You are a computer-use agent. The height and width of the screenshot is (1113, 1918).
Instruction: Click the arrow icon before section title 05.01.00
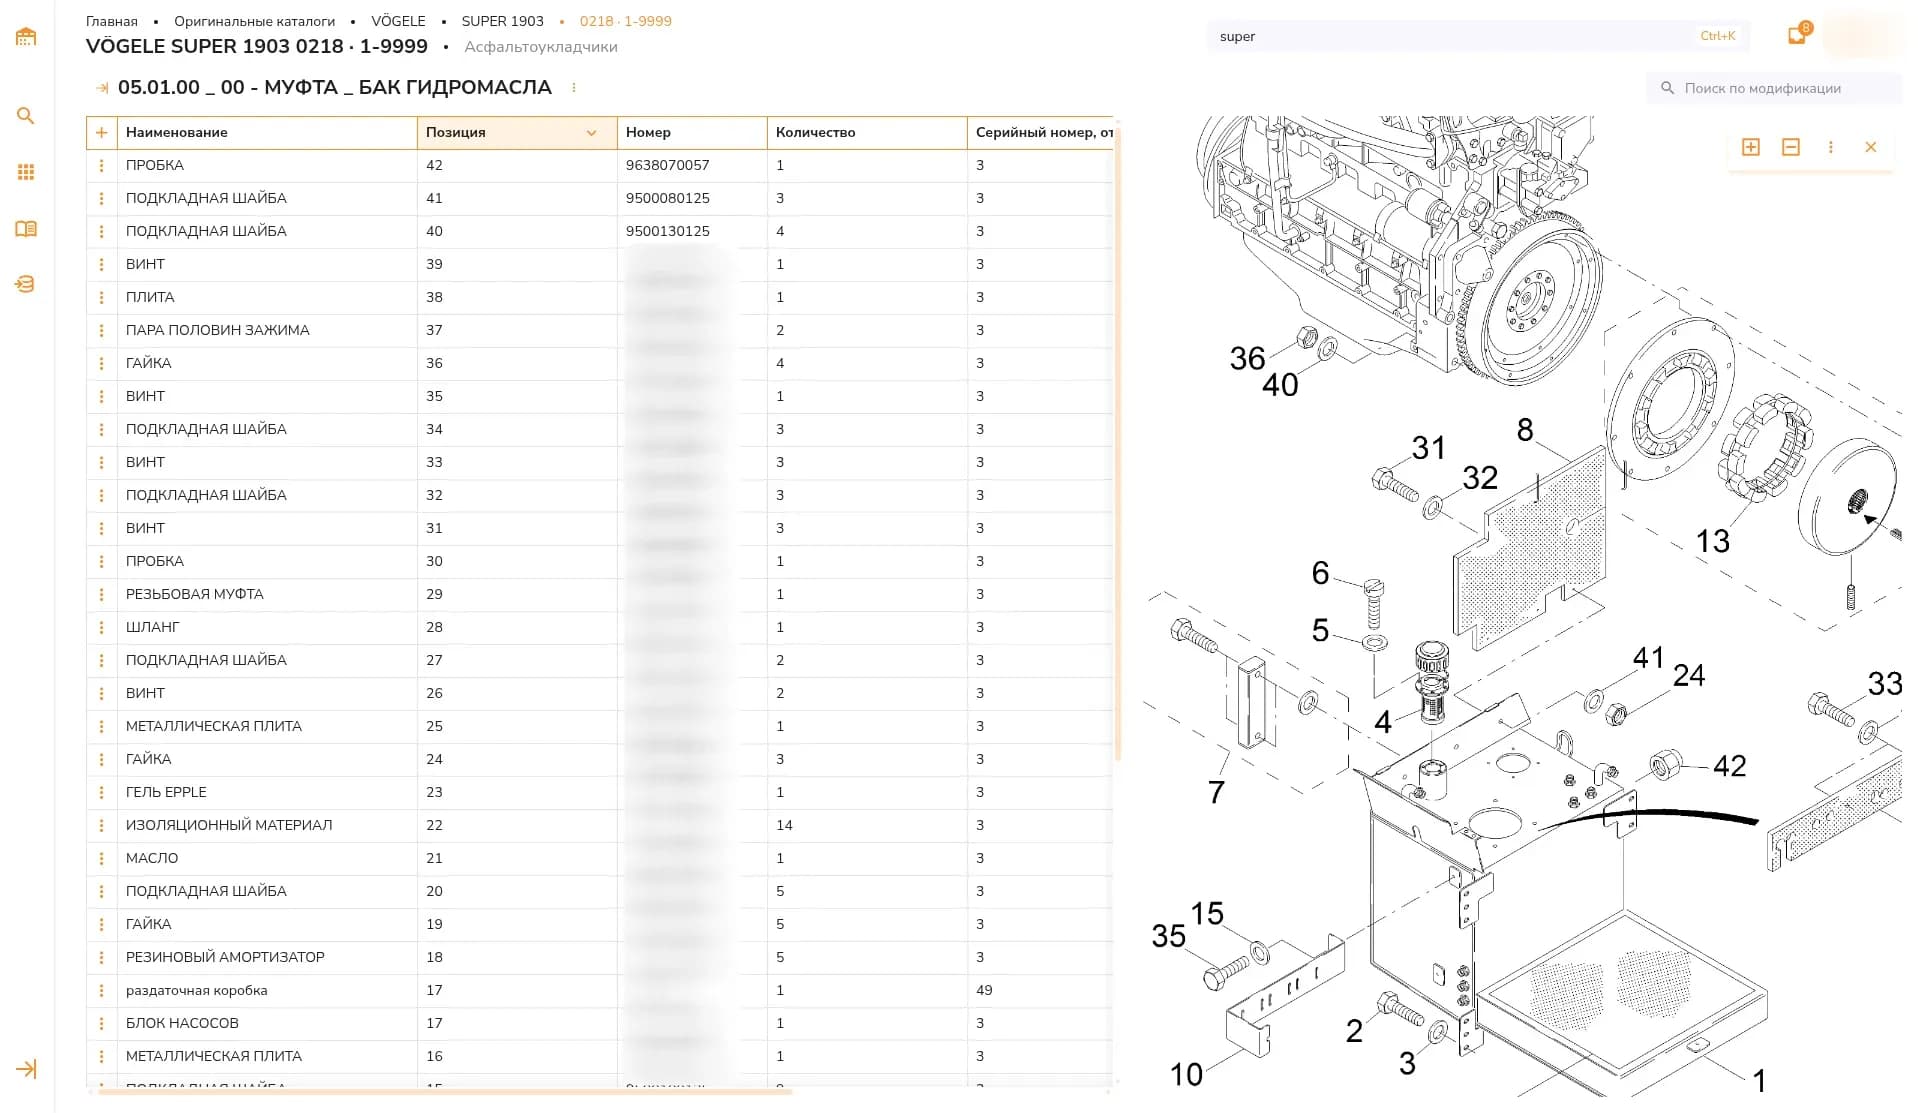[102, 88]
